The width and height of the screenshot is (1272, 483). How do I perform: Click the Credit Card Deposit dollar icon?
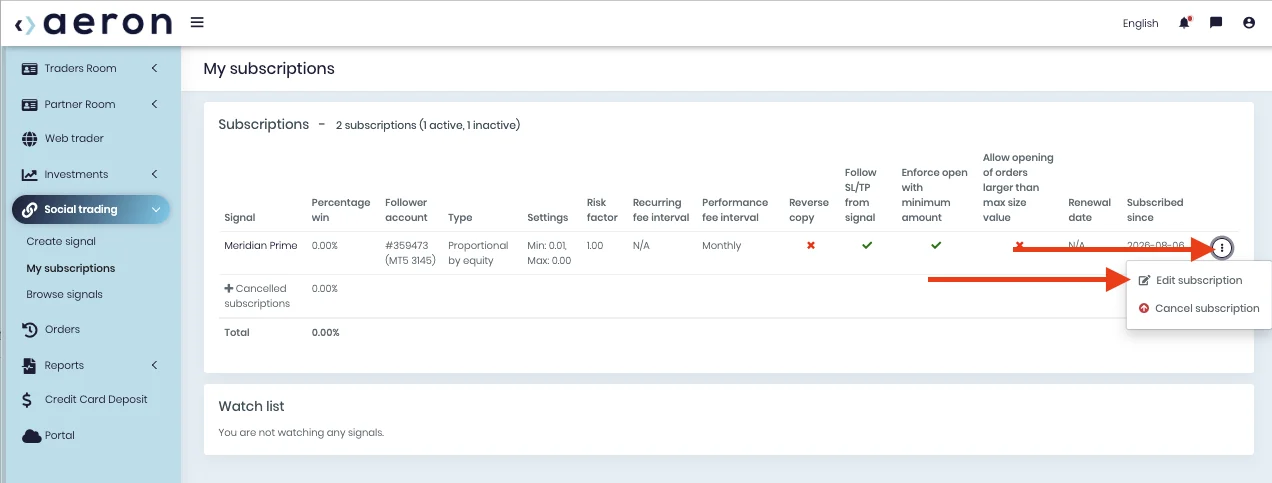point(28,400)
